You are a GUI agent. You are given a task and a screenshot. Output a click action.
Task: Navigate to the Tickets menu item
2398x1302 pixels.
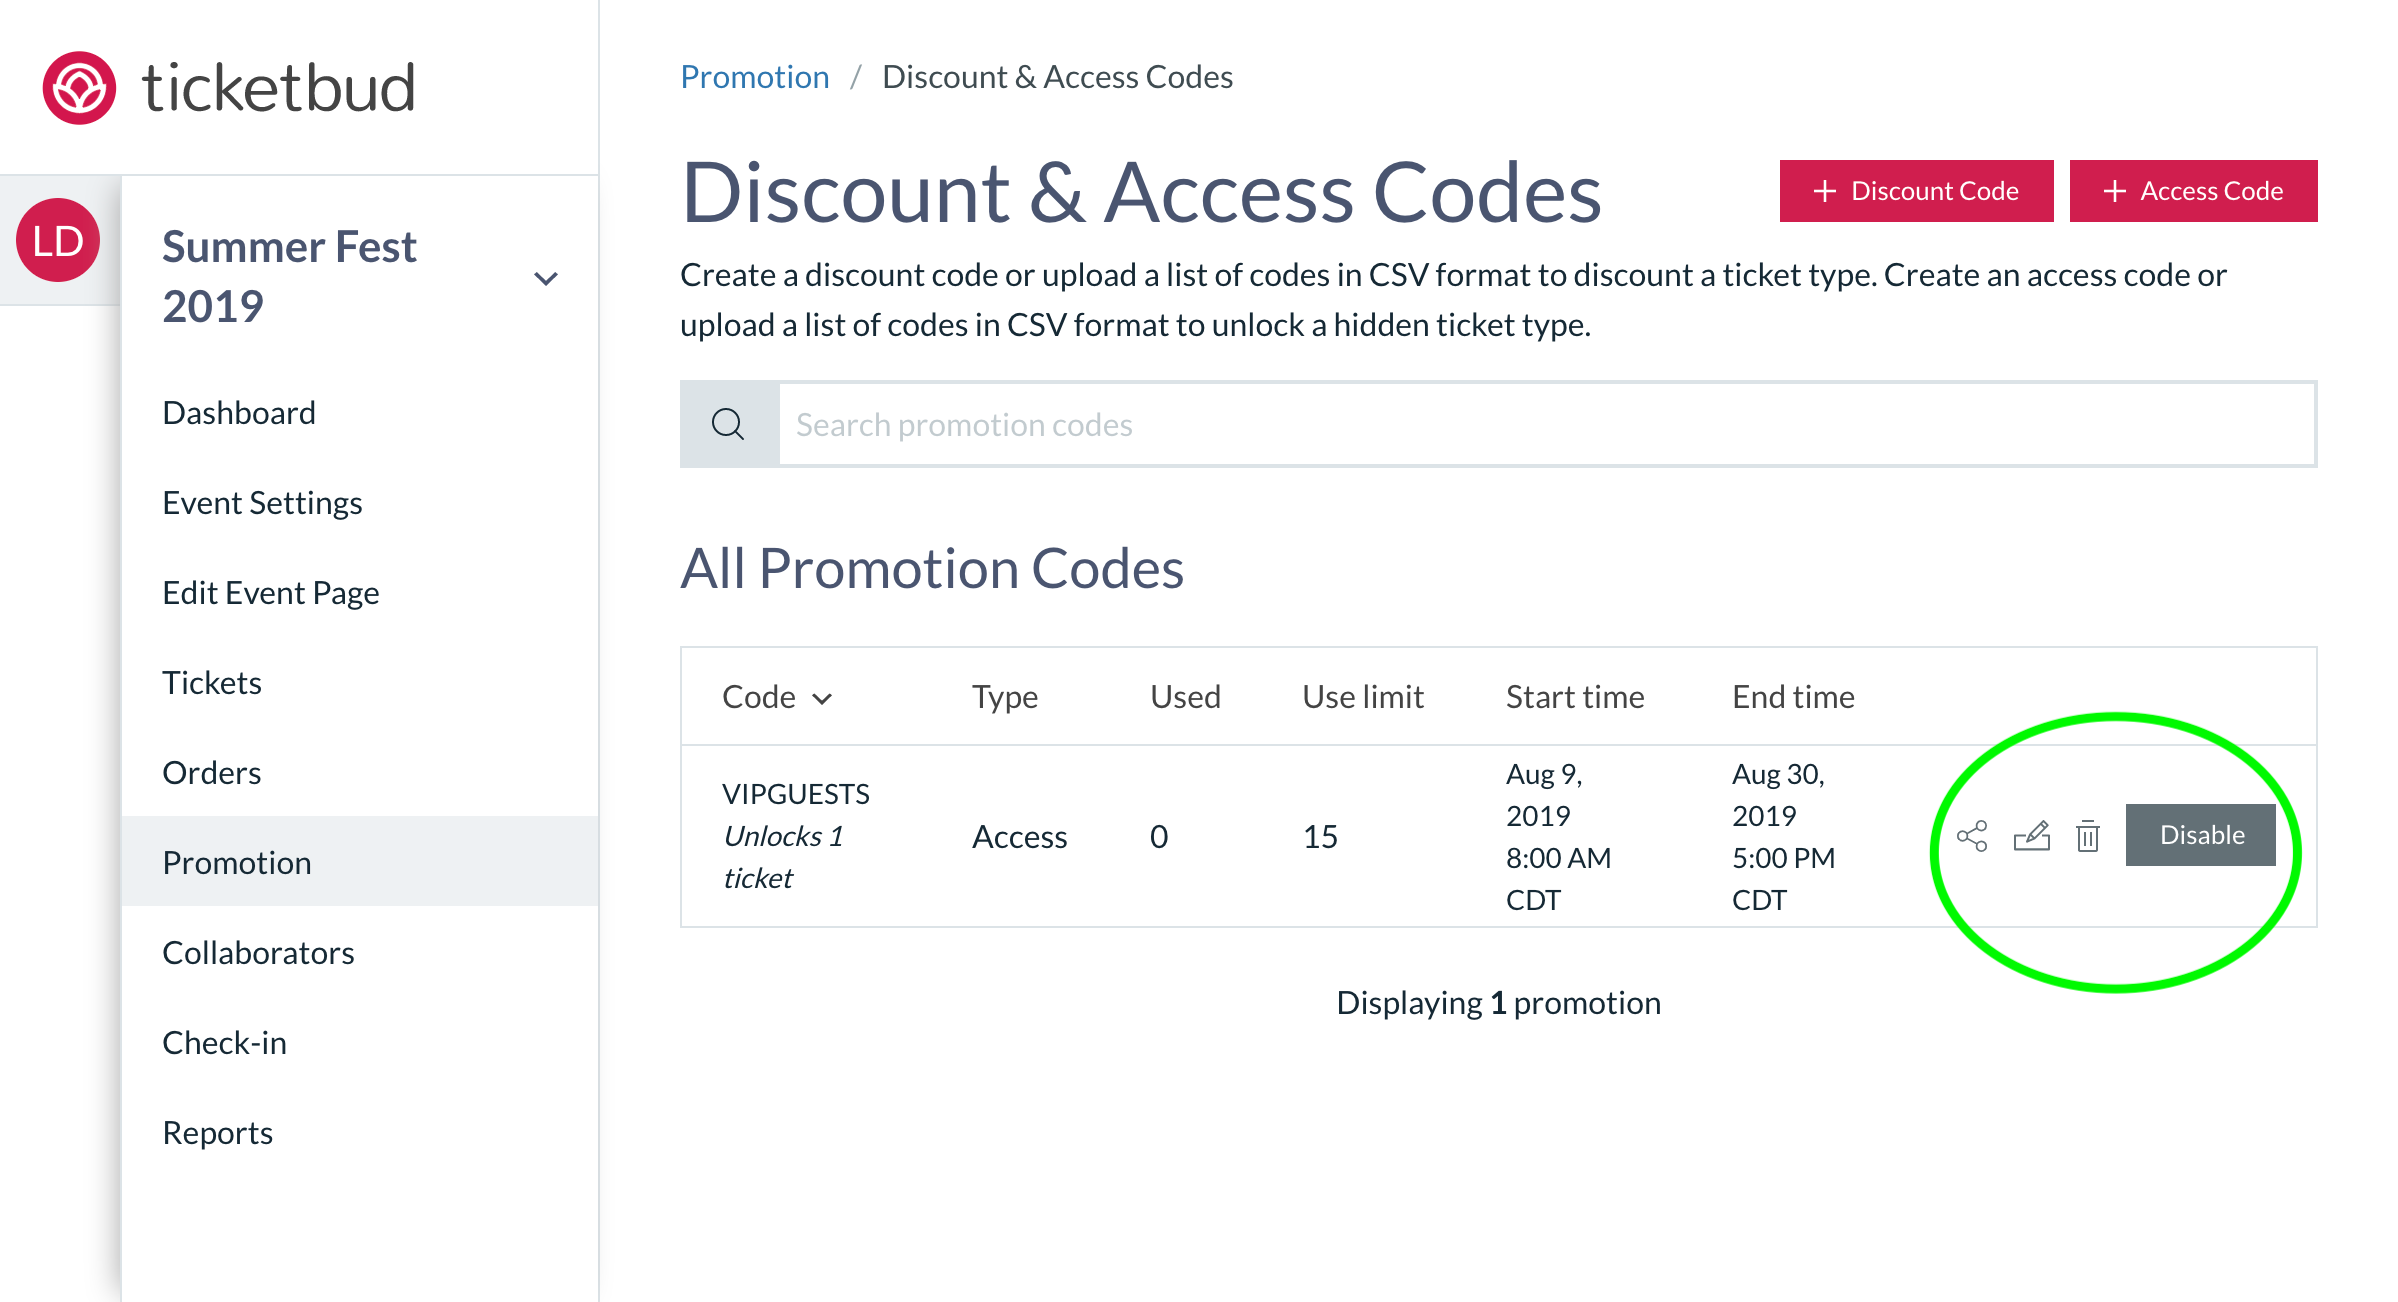tap(212, 681)
